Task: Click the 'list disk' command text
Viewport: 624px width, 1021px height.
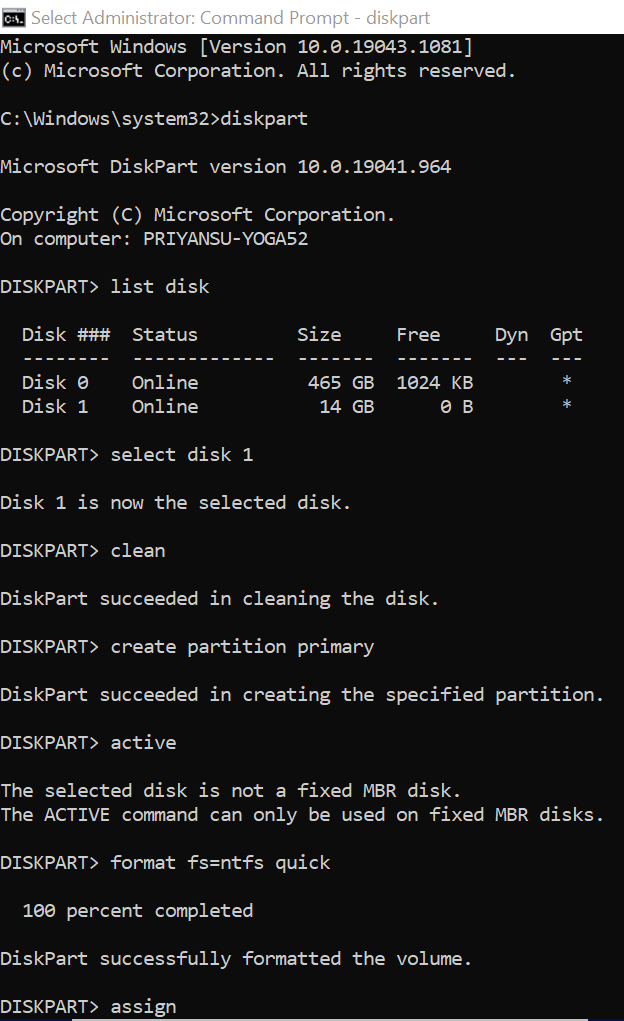Action: (x=160, y=287)
